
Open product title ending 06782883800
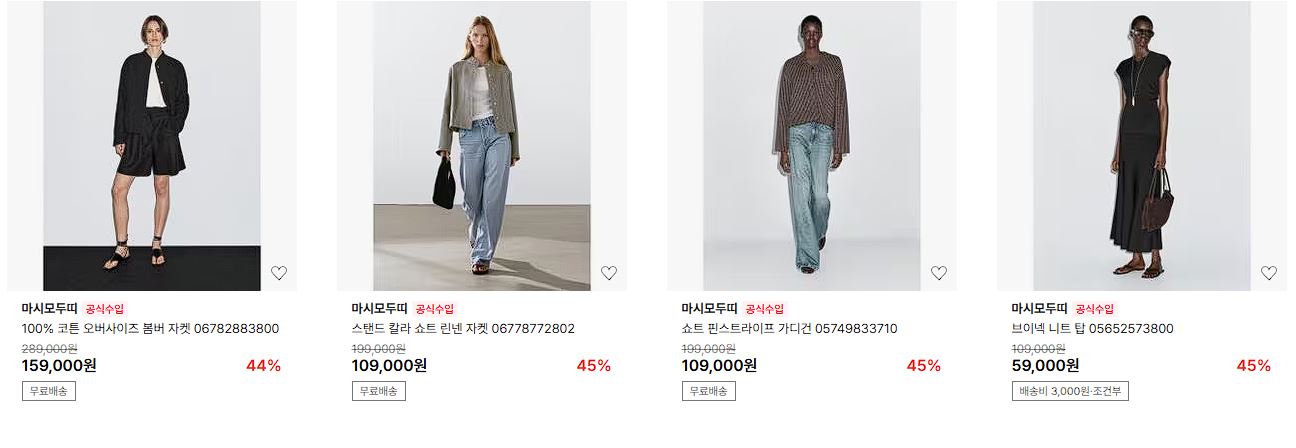tap(150, 328)
